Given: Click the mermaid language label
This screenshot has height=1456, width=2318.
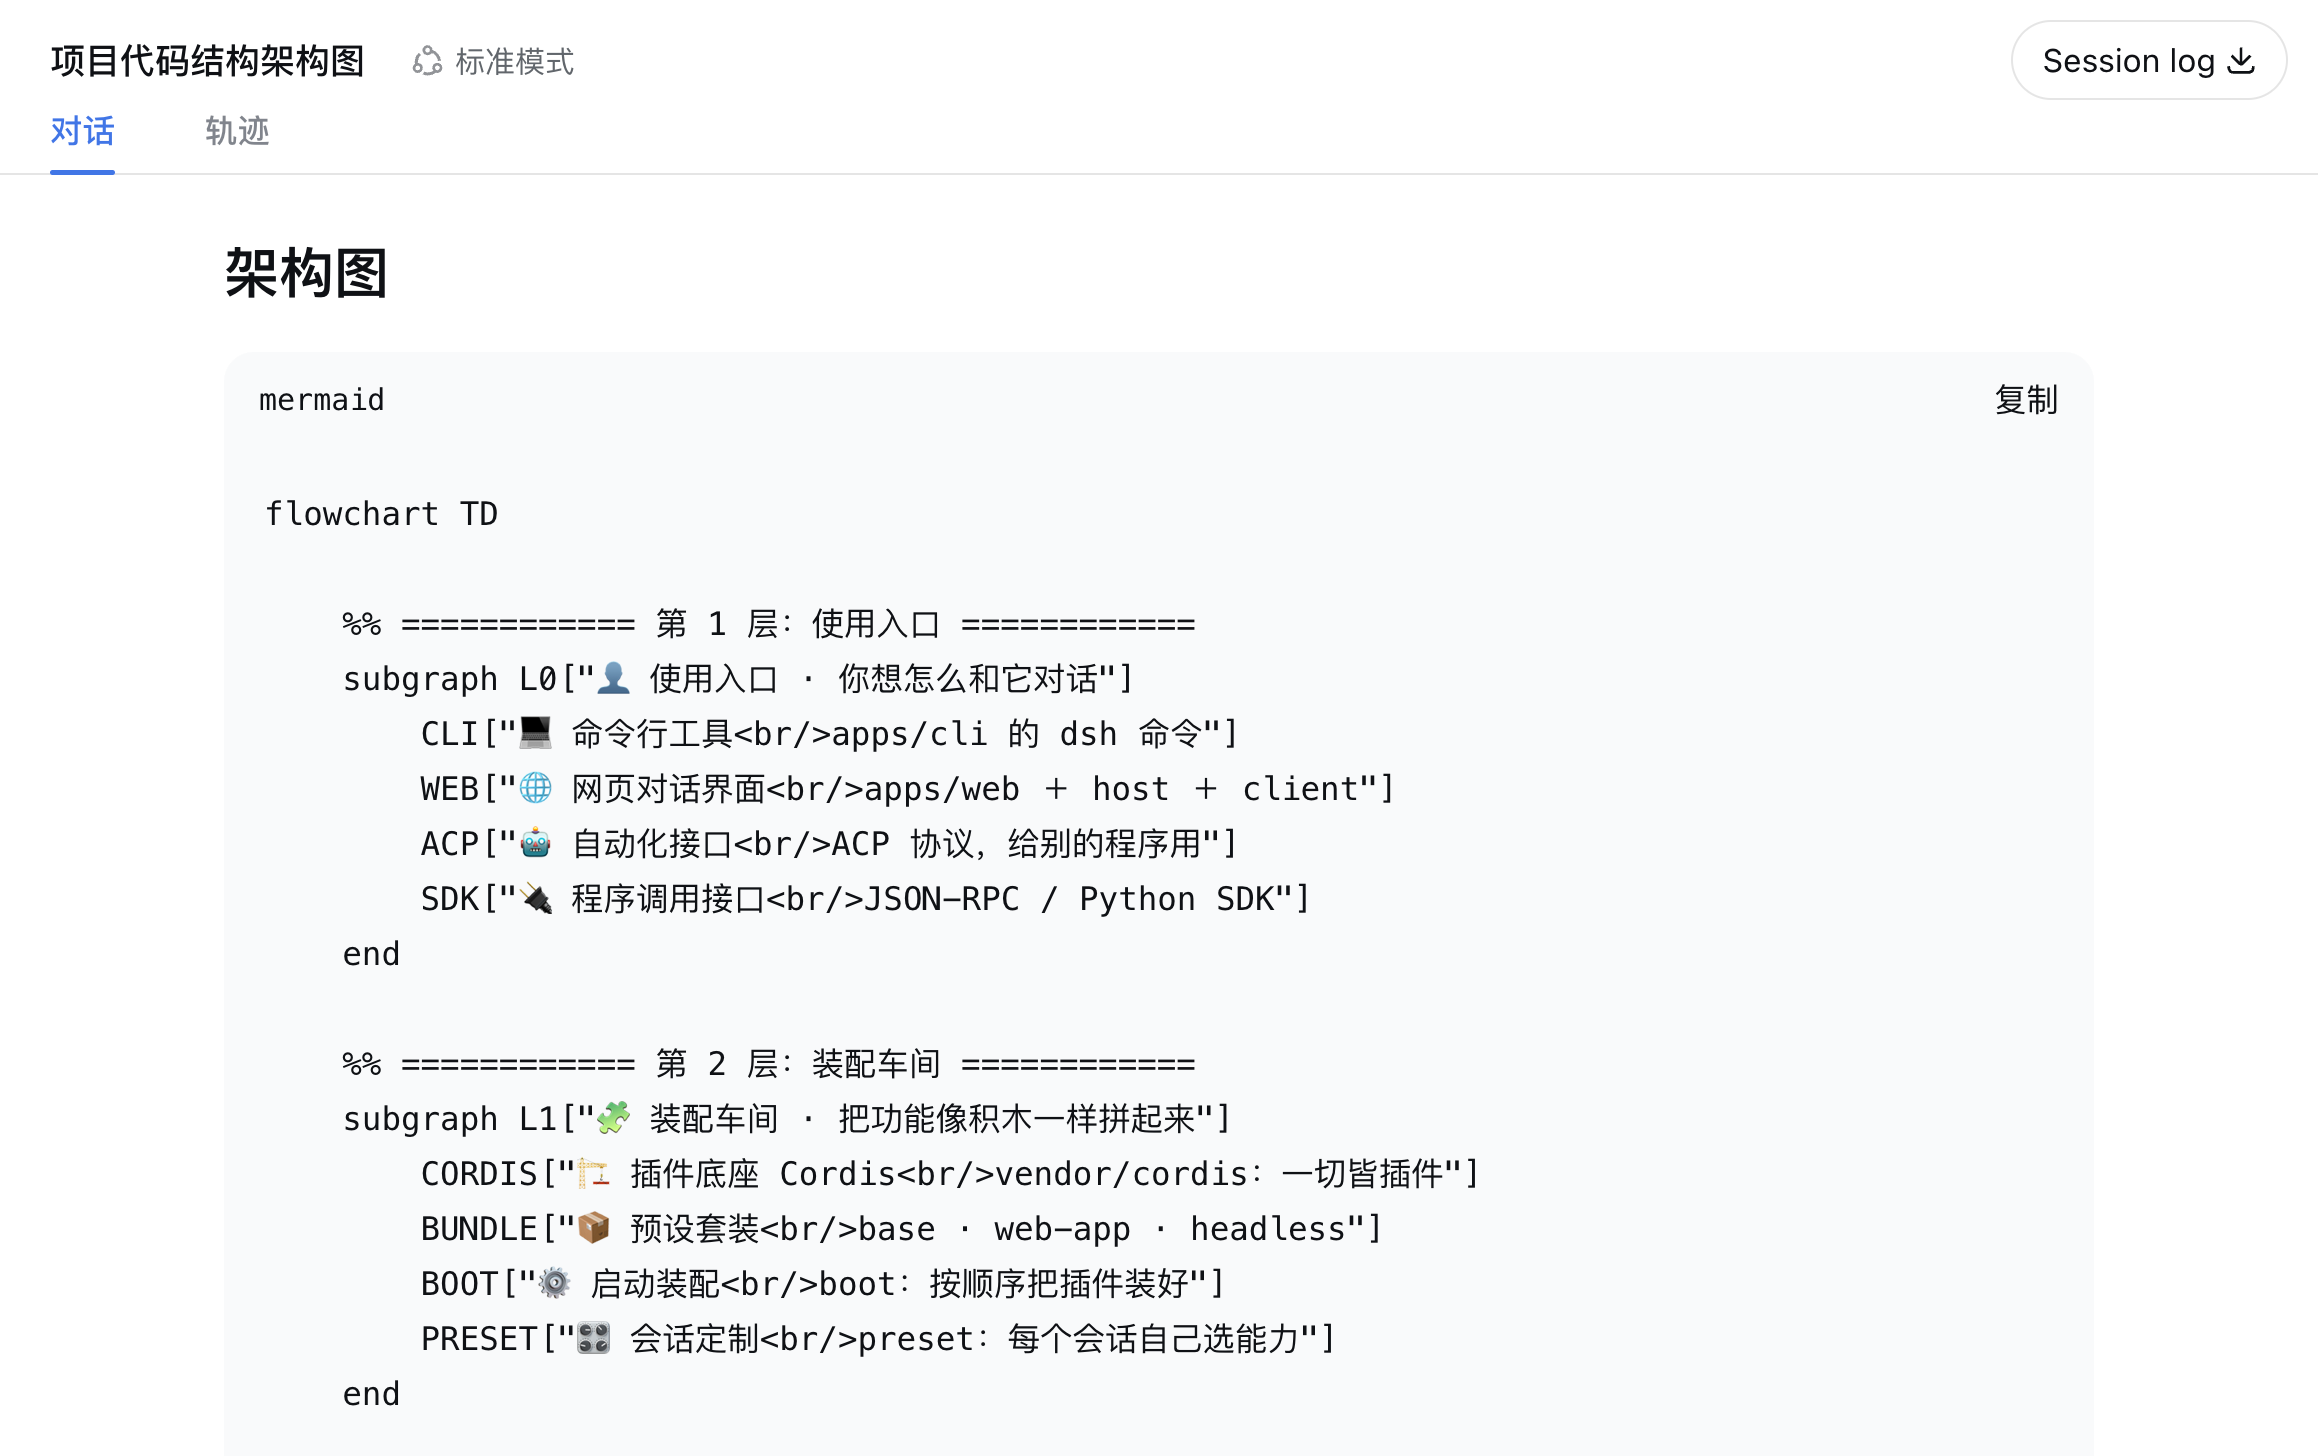Looking at the screenshot, I should 322,400.
